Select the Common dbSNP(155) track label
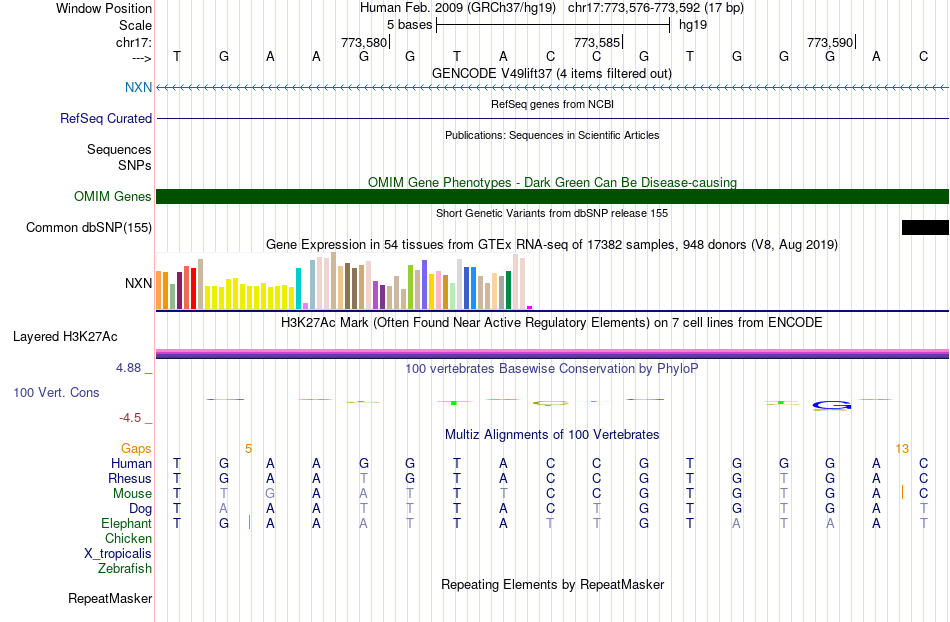This screenshot has height=622, width=950. [x=88, y=228]
